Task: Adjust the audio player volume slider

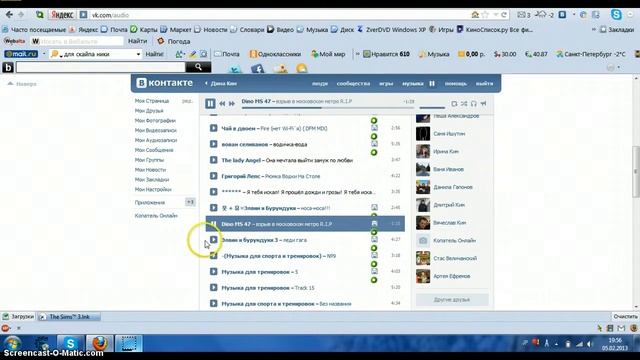Action: [x=432, y=108]
